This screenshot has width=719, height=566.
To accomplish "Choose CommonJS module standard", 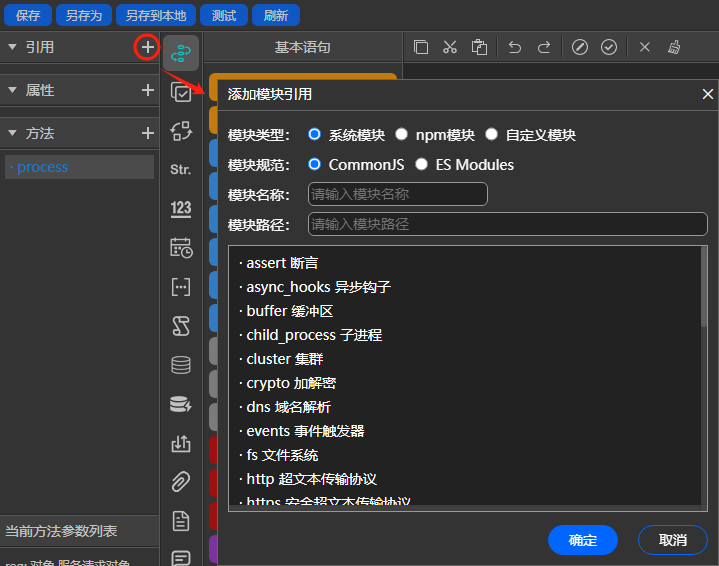I will click(x=314, y=164).
